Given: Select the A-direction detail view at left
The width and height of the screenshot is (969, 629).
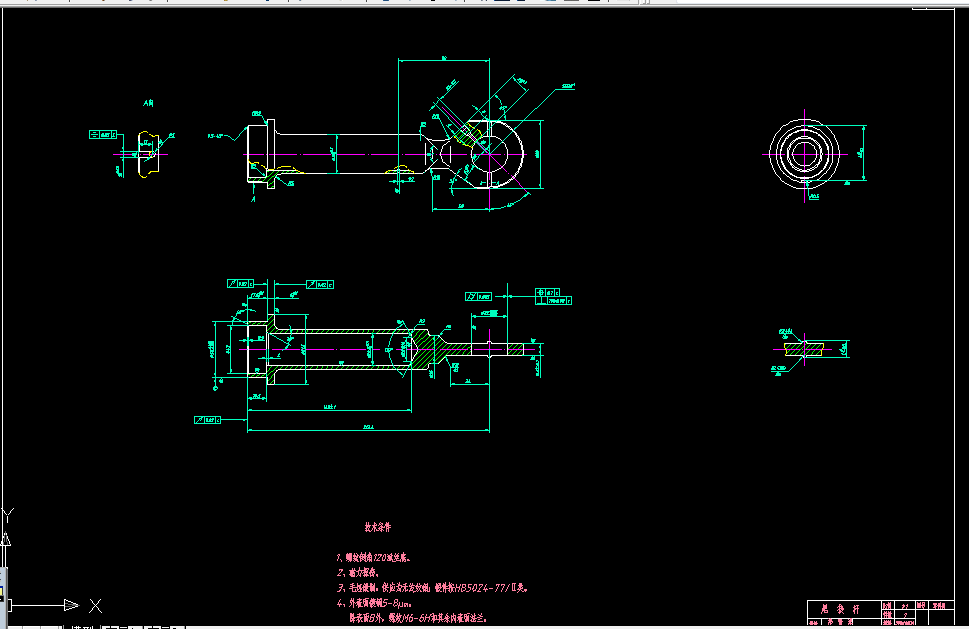Looking at the screenshot, I should [x=148, y=154].
